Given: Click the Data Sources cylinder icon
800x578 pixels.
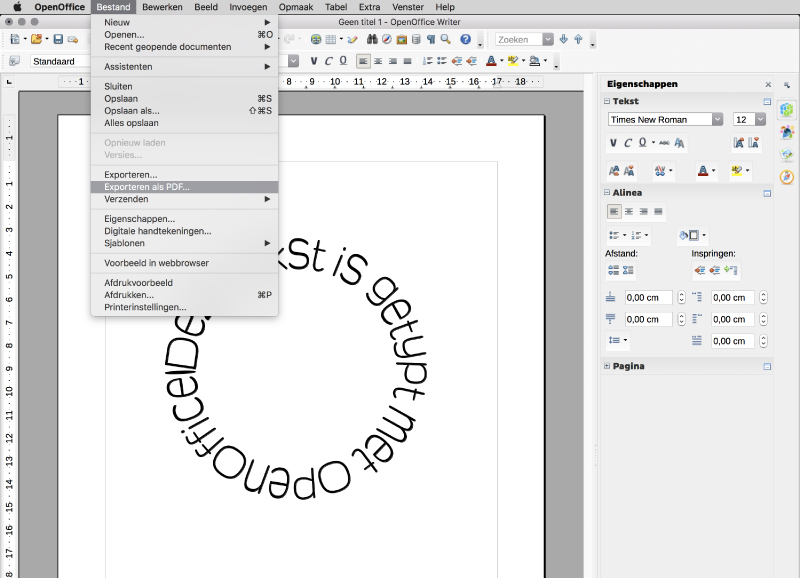Looking at the screenshot, I should [416, 39].
